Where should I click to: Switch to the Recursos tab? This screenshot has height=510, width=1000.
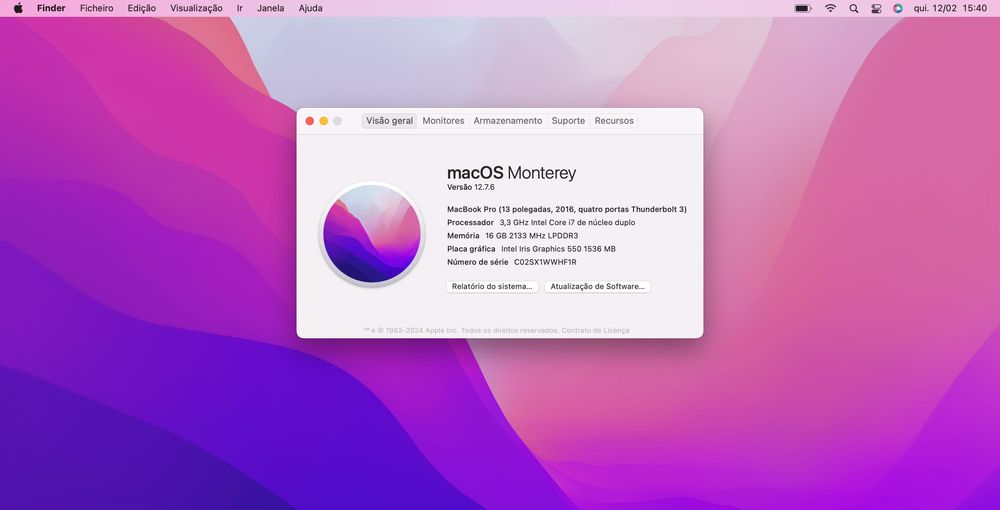point(614,120)
